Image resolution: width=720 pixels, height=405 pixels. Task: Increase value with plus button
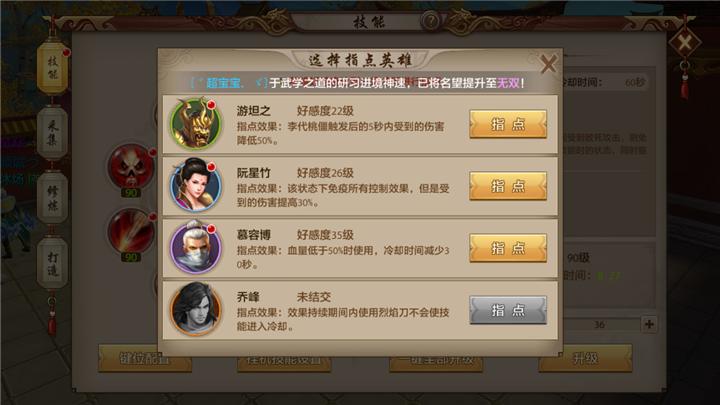pos(649,324)
